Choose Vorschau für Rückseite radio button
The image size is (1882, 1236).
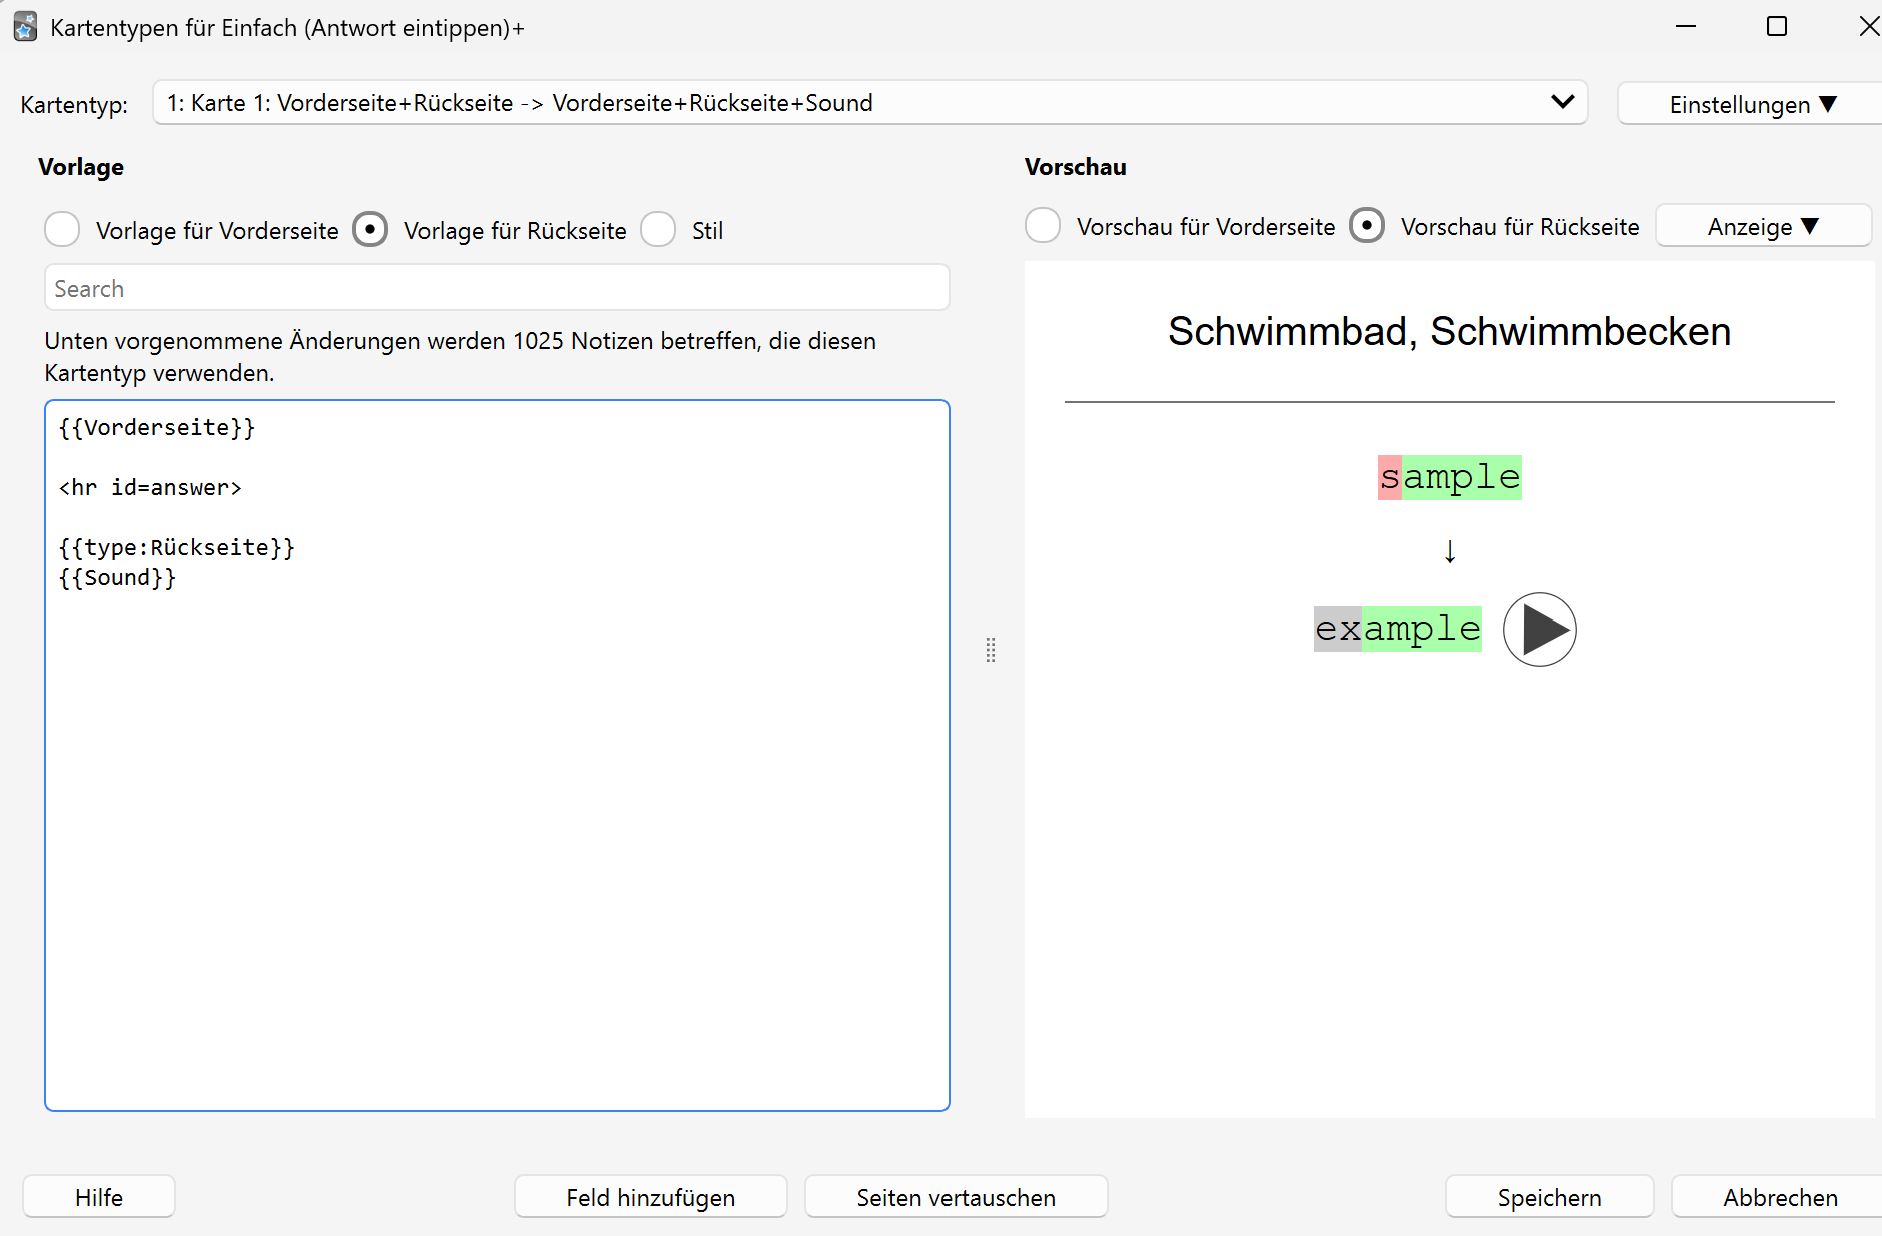pyautogui.click(x=1367, y=225)
